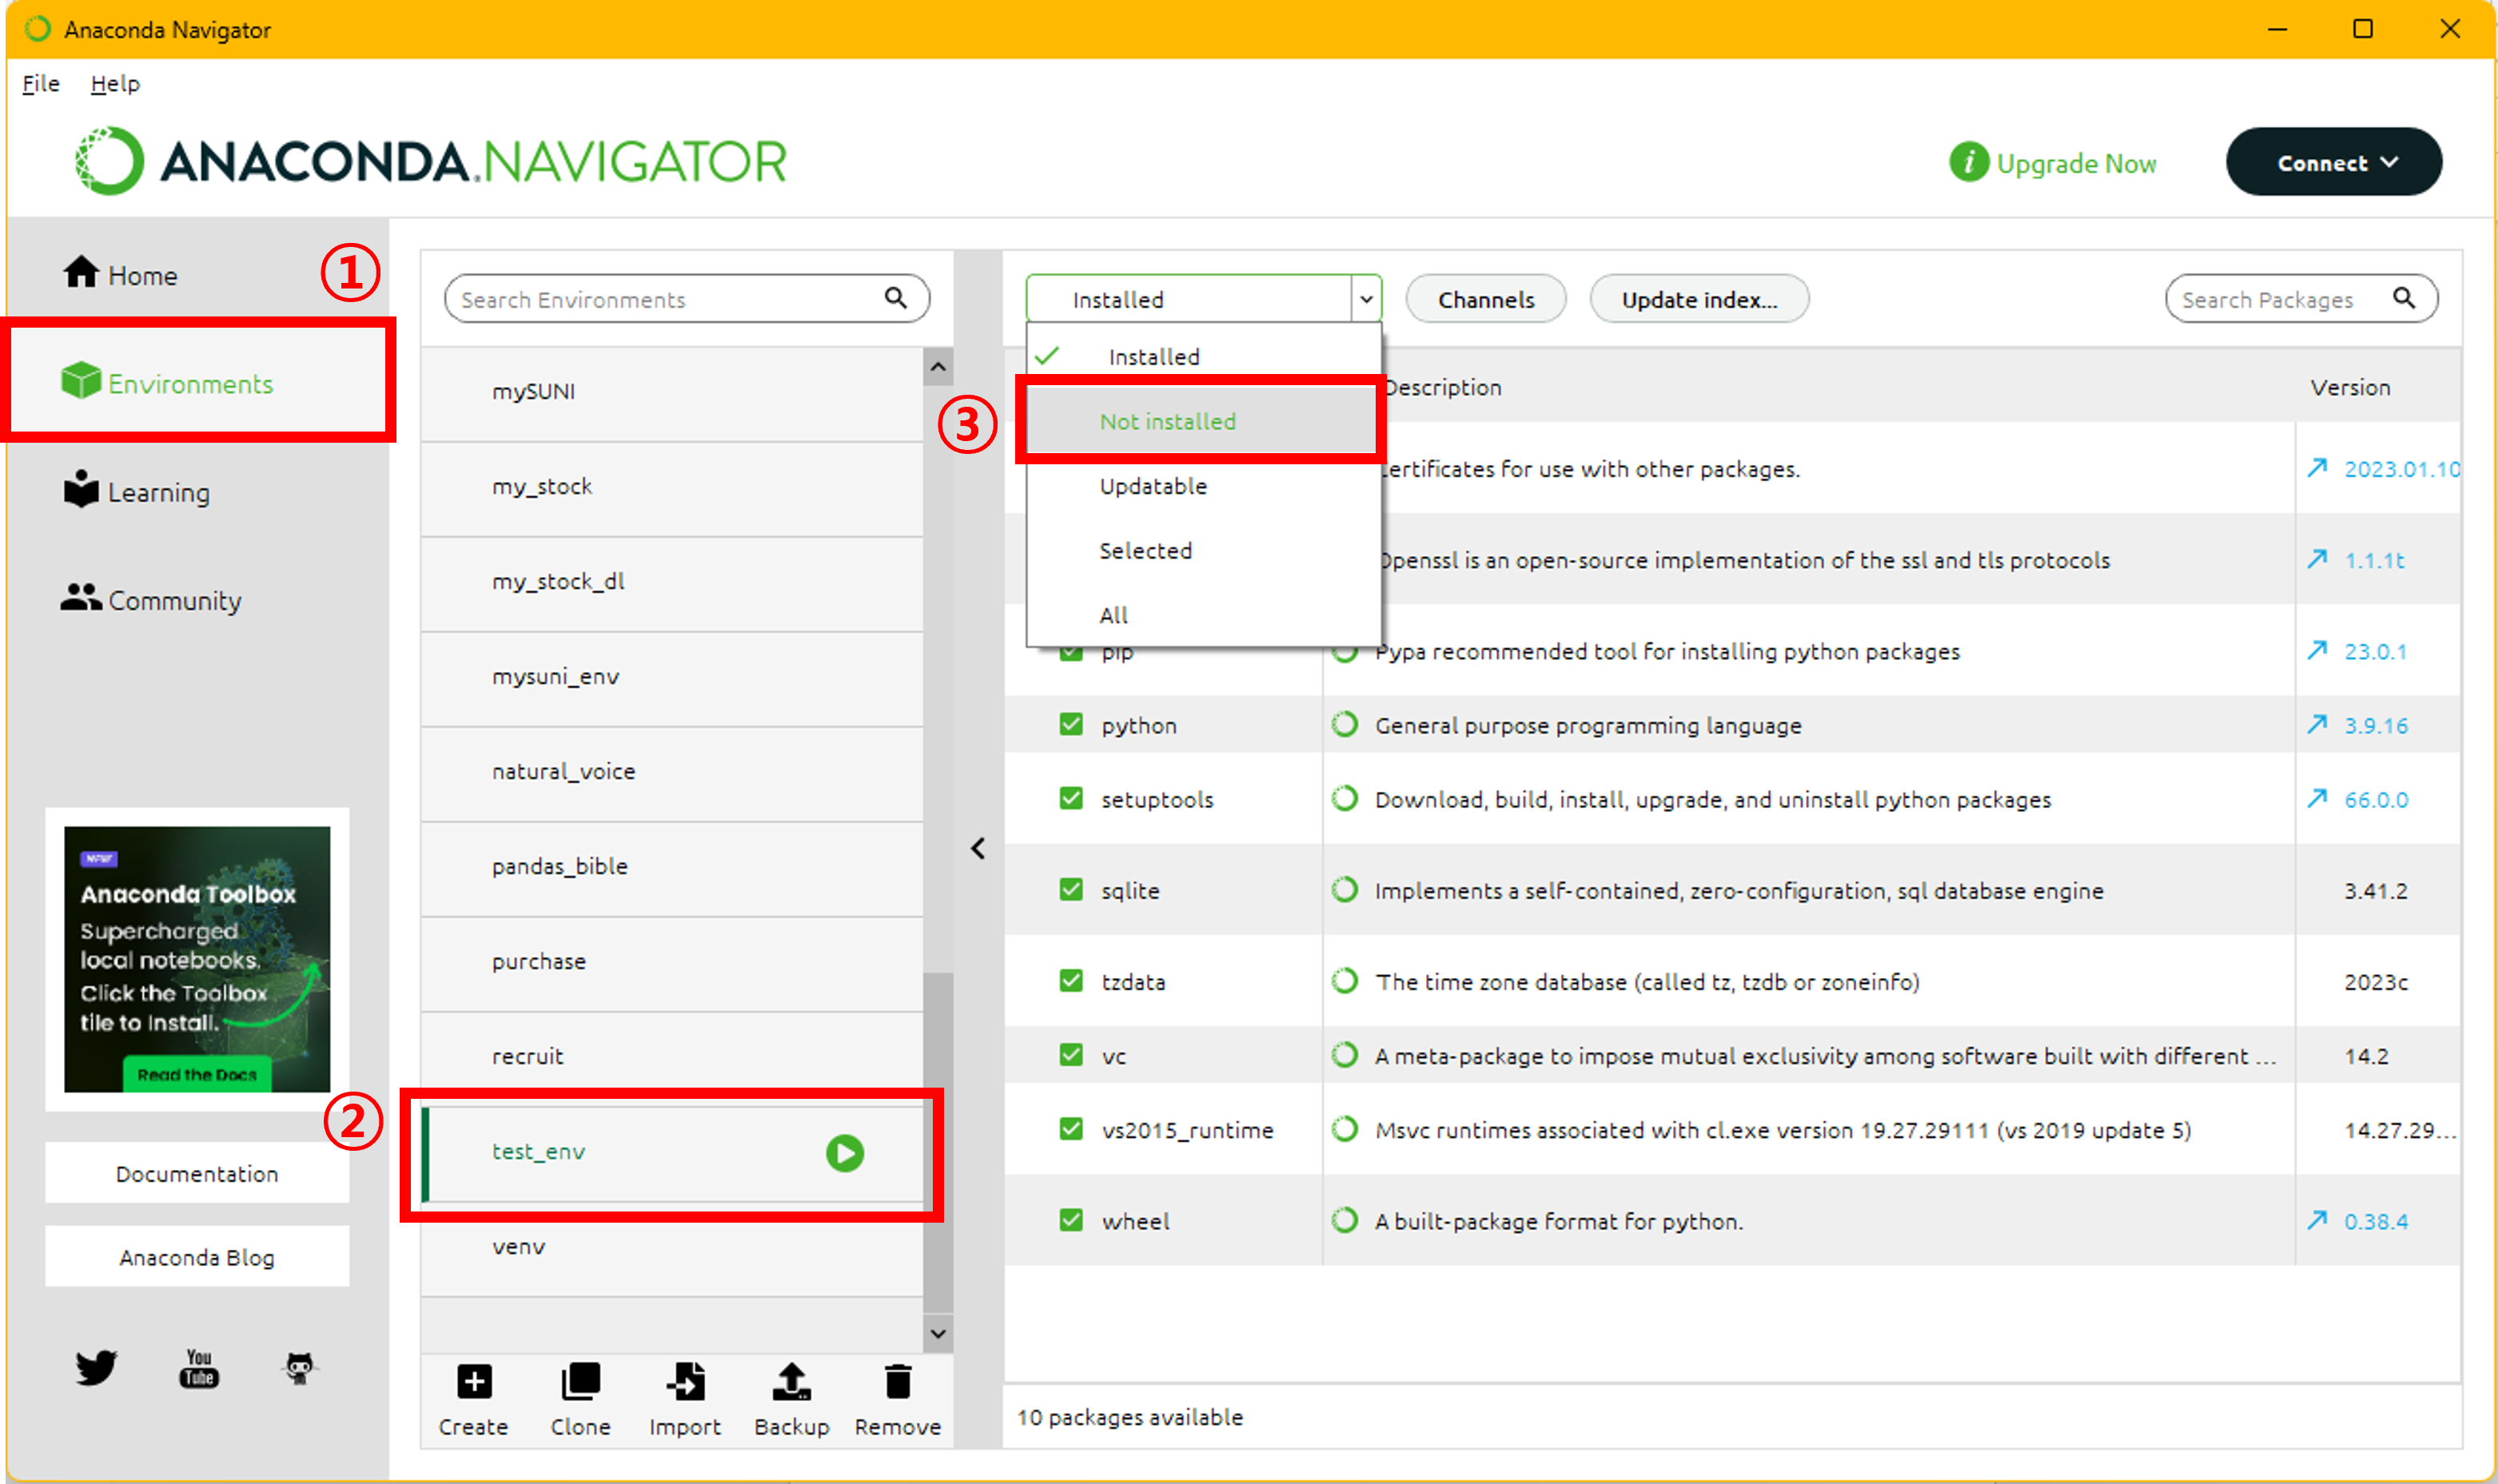Open the Help menu
This screenshot has height=1484, width=2498.
115,84
